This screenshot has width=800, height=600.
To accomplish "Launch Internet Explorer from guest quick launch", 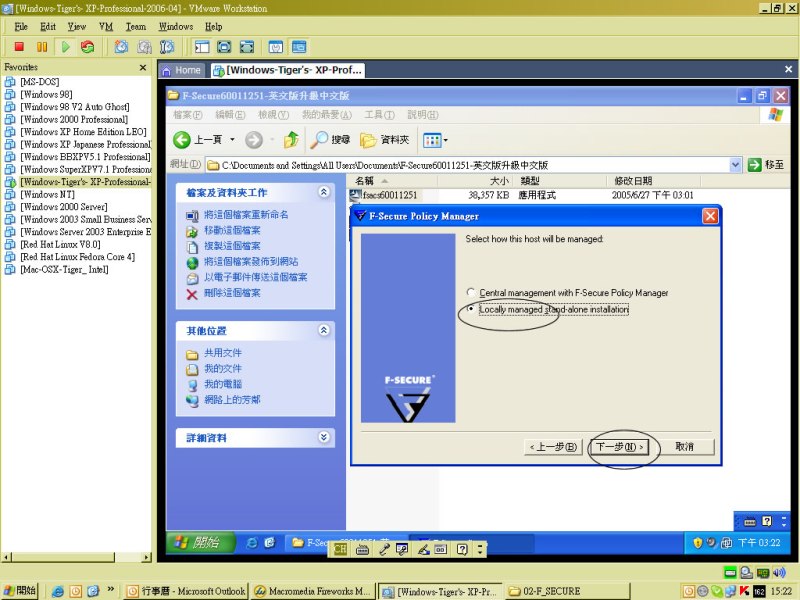I will [252, 543].
